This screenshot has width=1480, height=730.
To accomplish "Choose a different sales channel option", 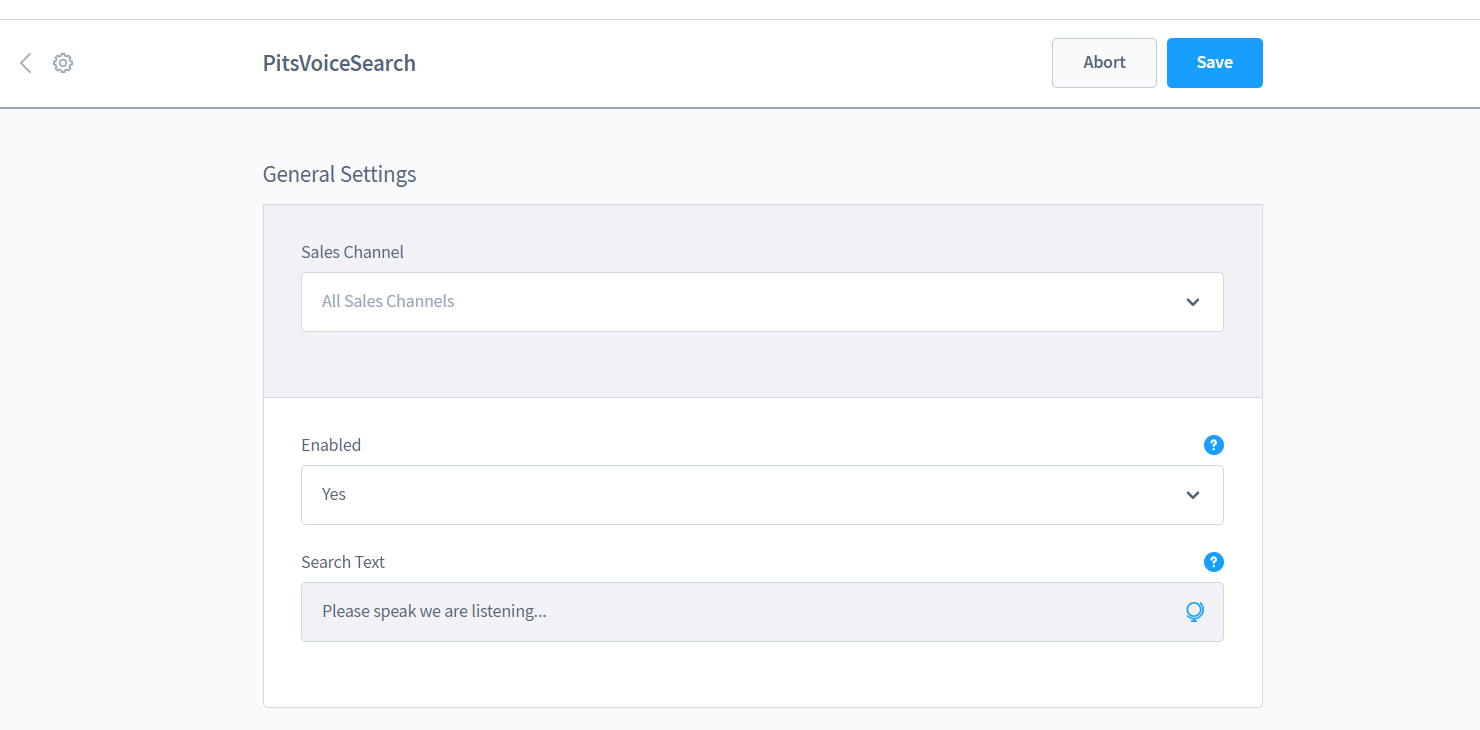I will [762, 301].
